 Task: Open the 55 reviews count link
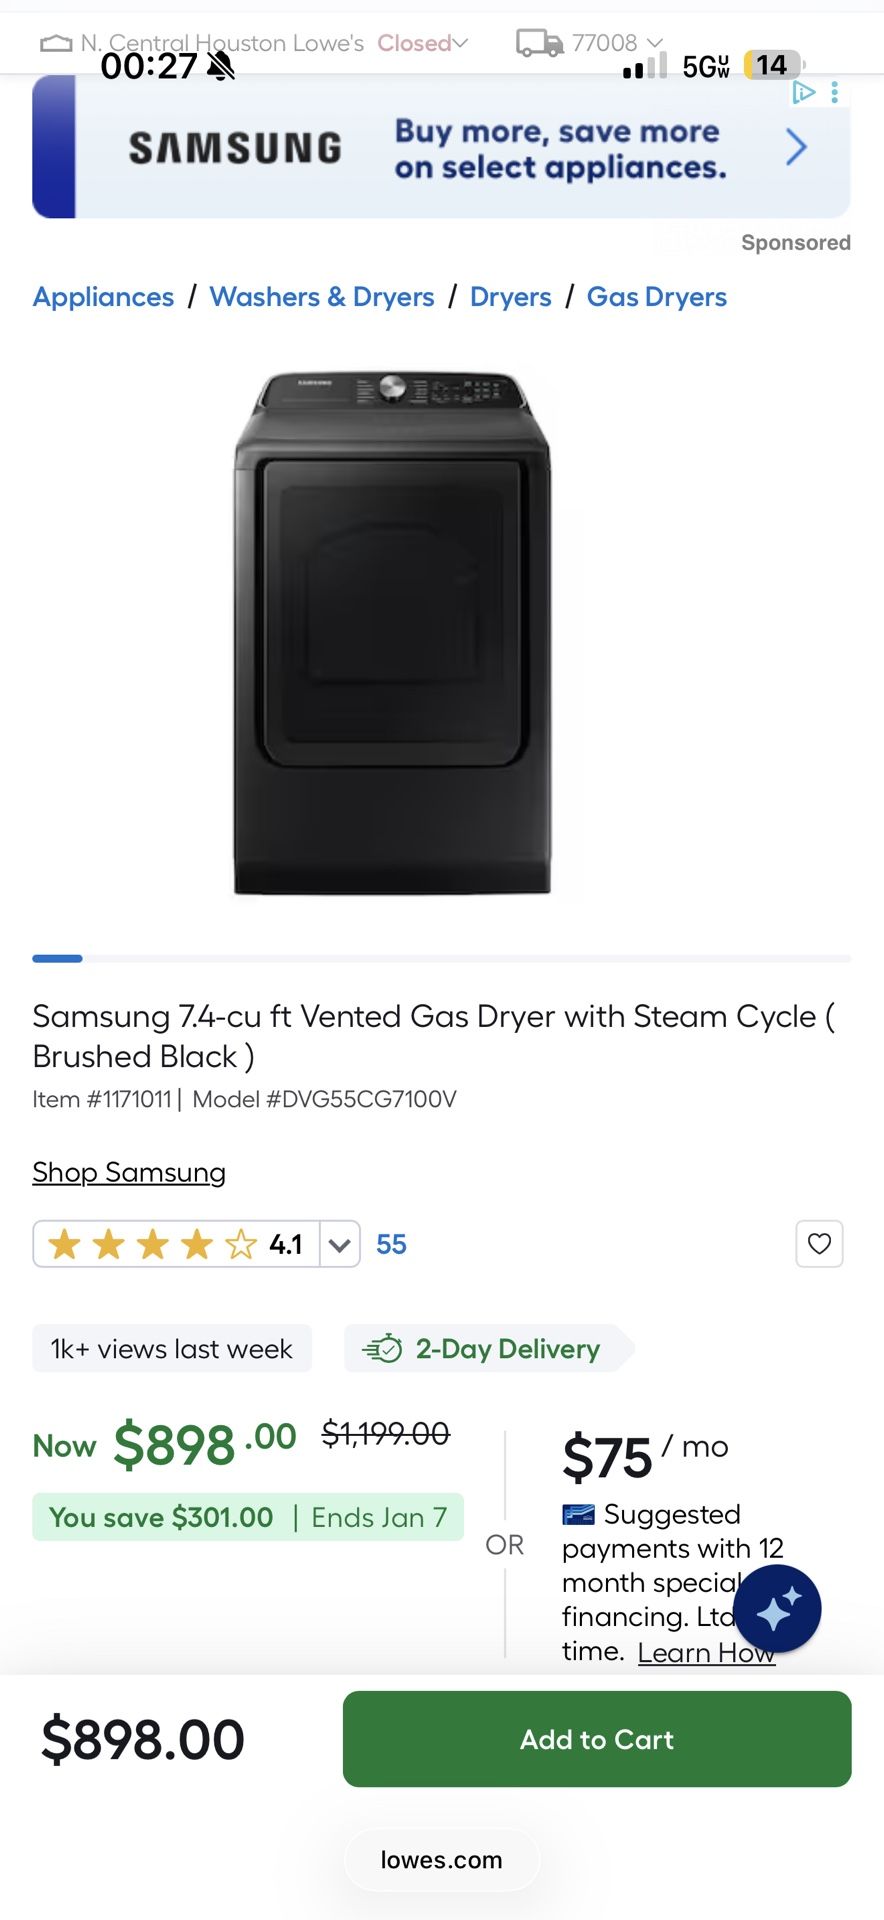click(391, 1244)
